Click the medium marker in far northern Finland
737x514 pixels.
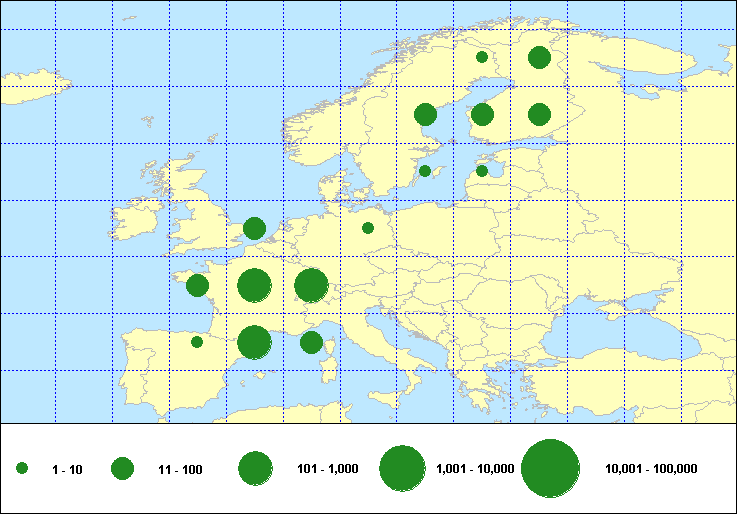(x=539, y=57)
